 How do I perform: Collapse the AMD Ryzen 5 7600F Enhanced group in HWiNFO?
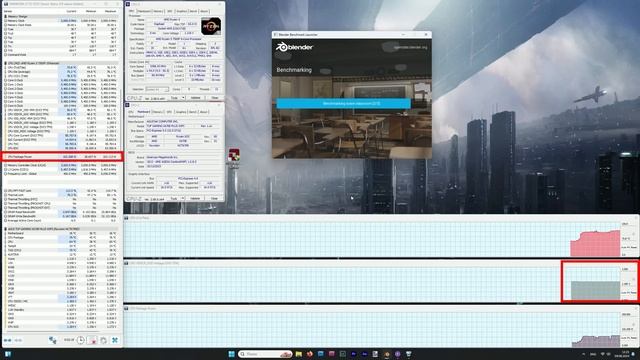pyautogui.click(x=5, y=63)
